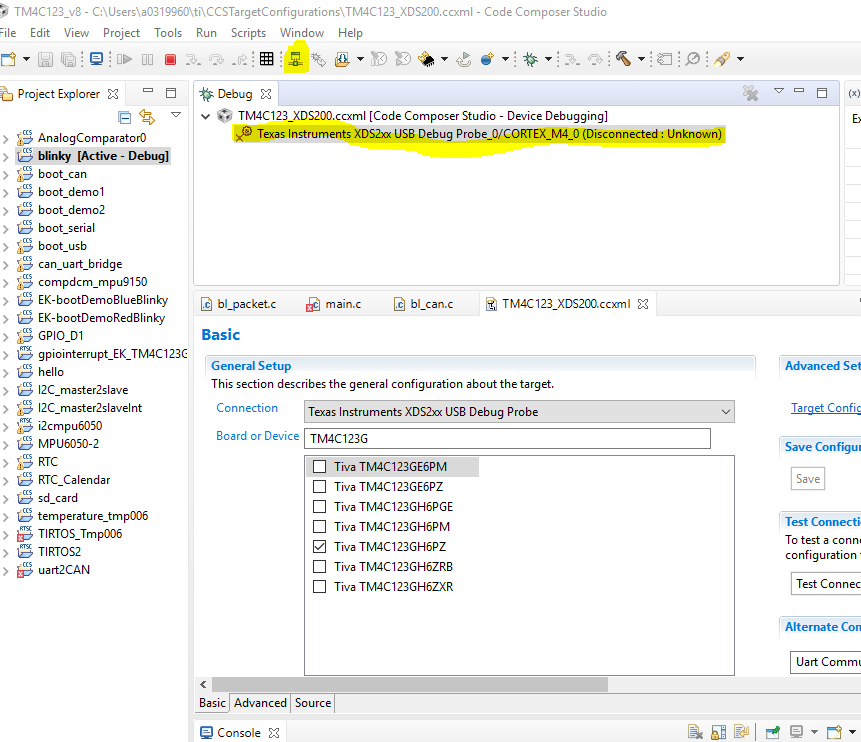This screenshot has width=861, height=742.
Task: Select the temperature_tmp006 project
Action: pyautogui.click(x=93, y=516)
